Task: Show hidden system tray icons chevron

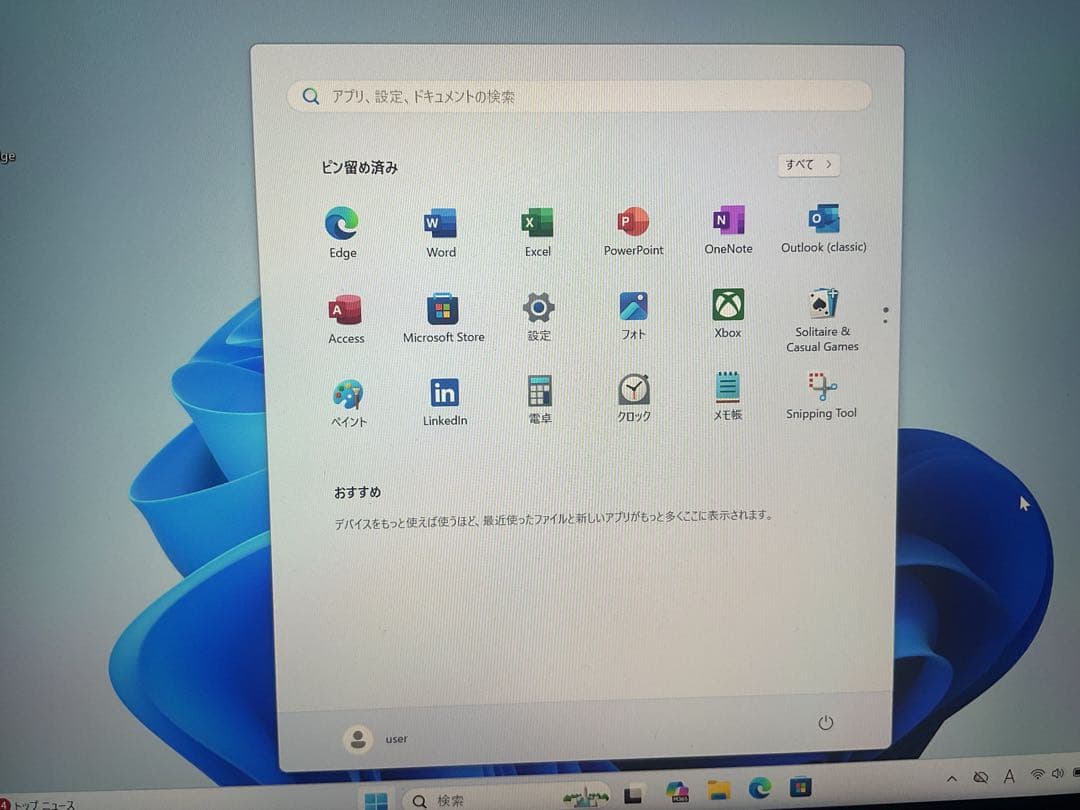Action: [x=952, y=777]
